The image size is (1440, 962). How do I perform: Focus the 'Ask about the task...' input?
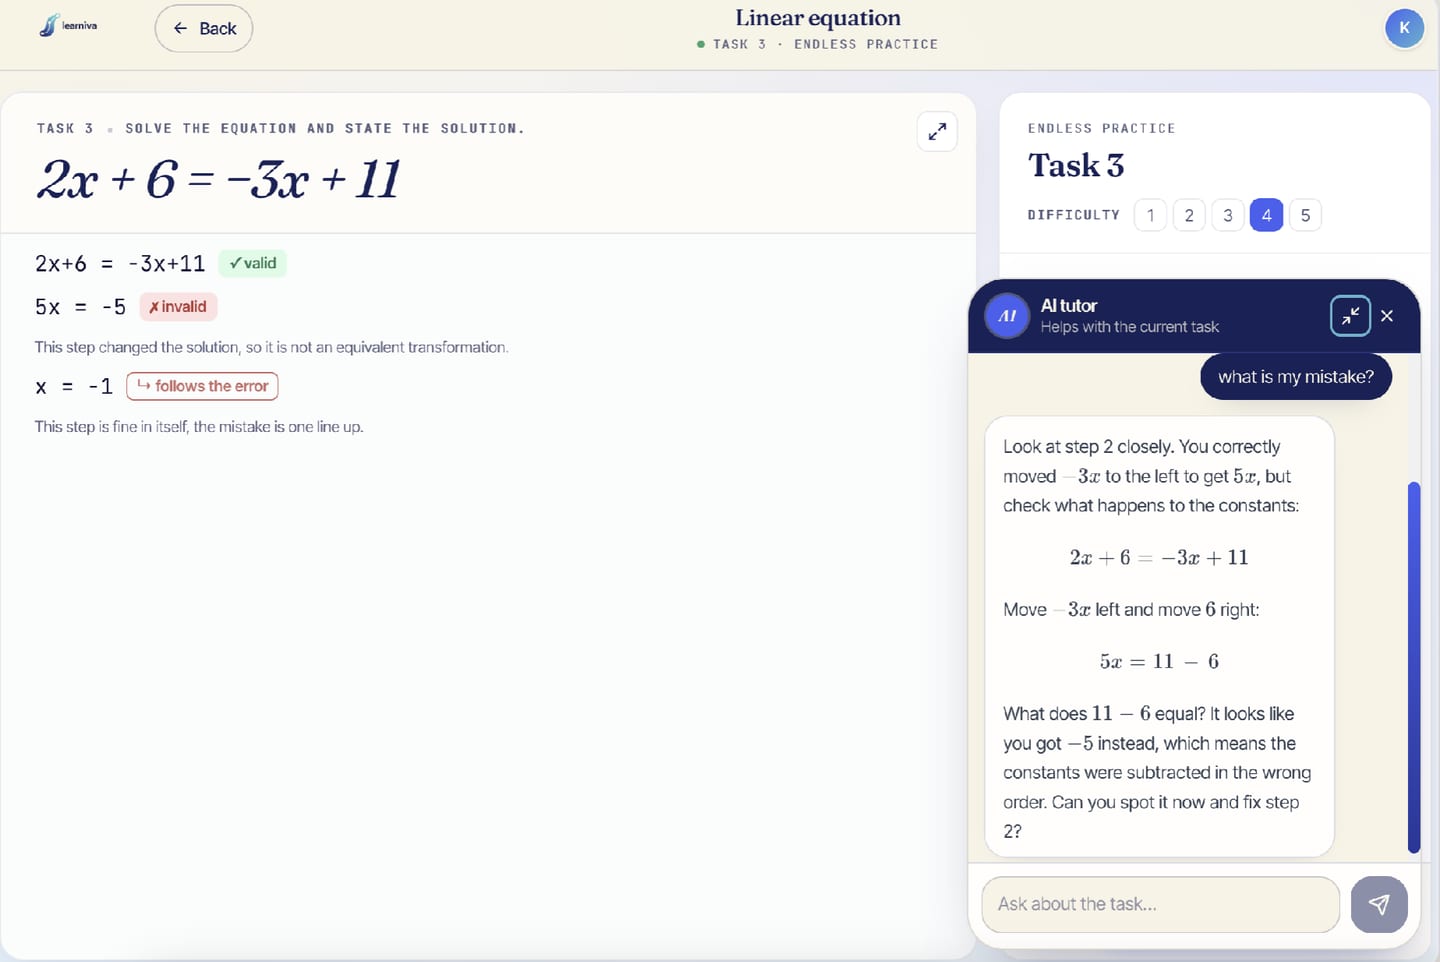1160,904
